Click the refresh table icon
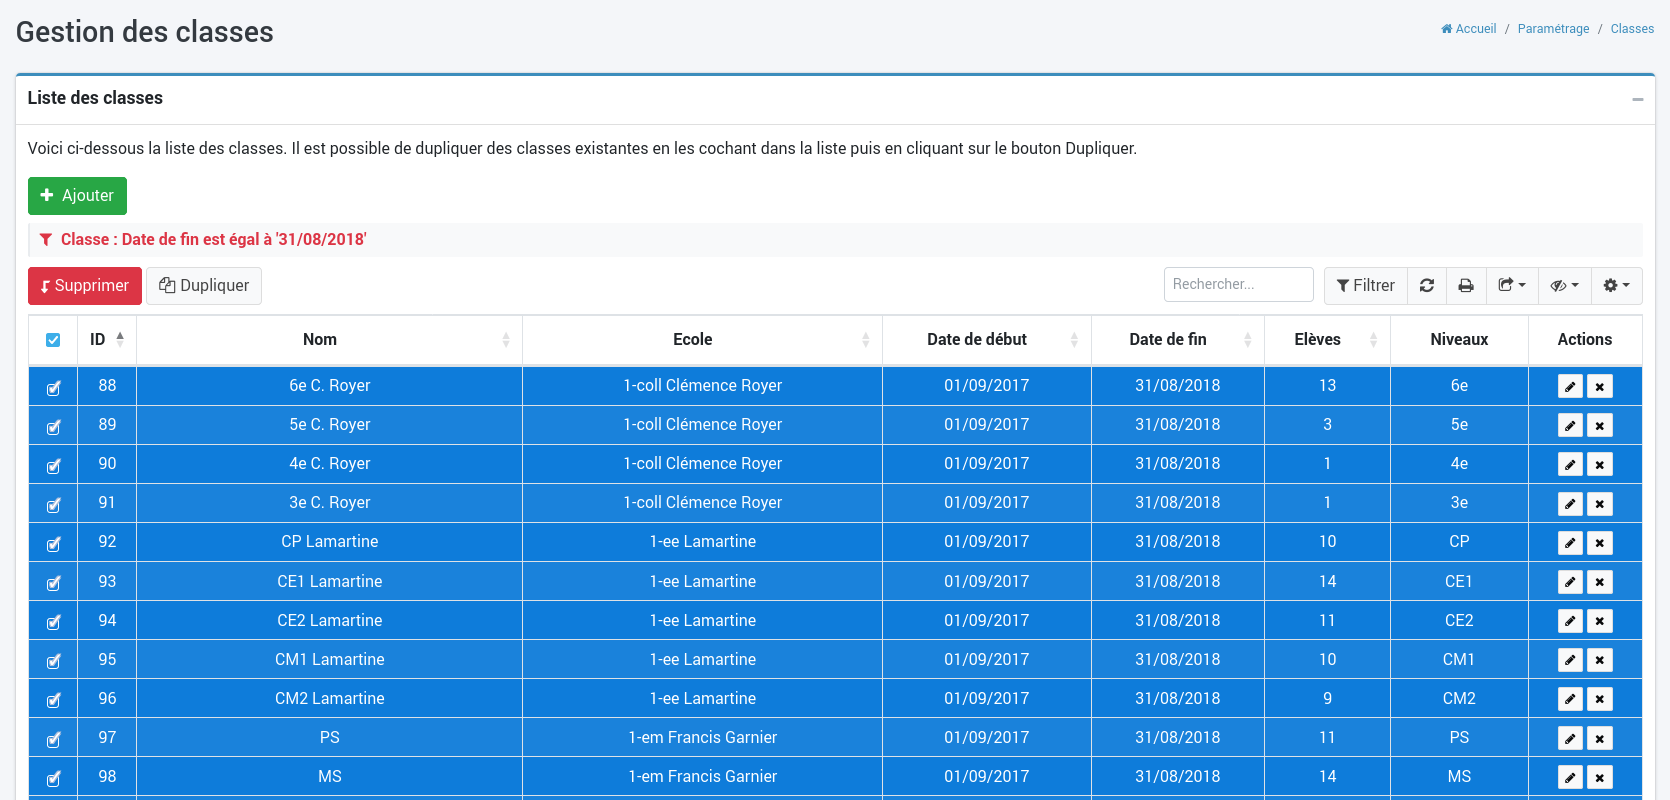 point(1427,286)
